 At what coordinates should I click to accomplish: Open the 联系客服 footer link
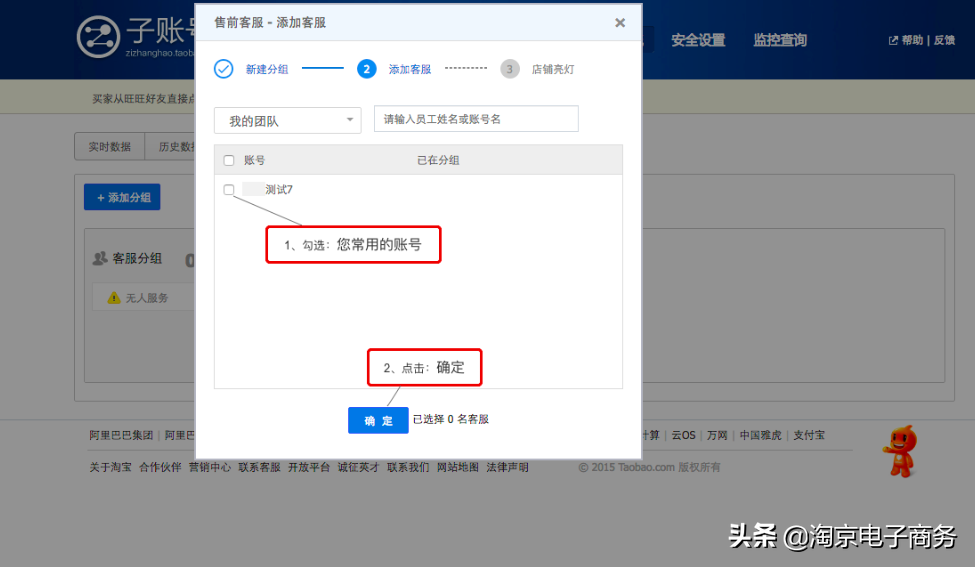click(x=259, y=467)
